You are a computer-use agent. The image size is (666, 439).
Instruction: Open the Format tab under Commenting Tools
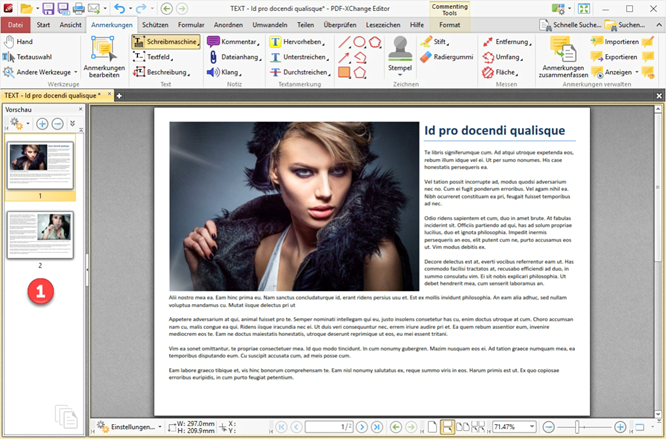[449, 25]
